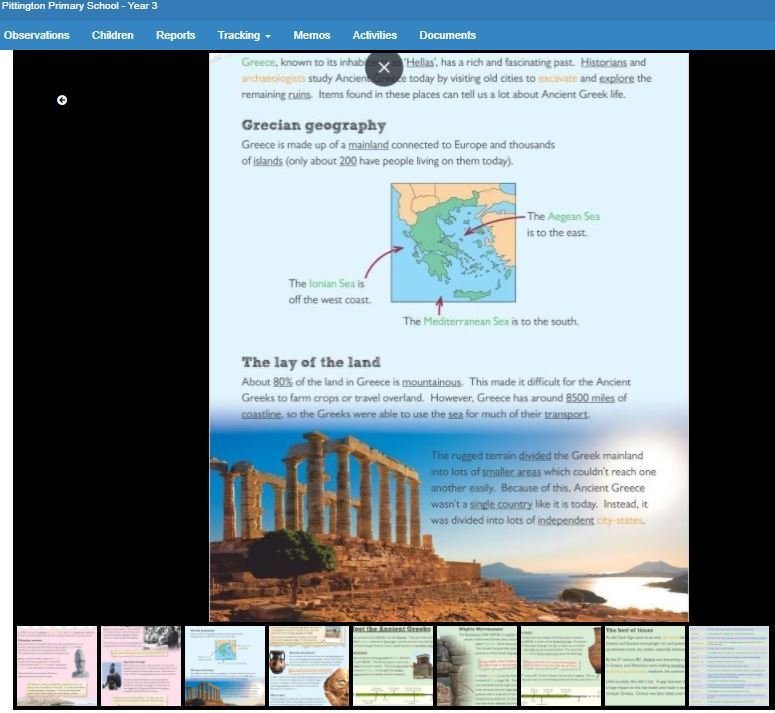Click the 'Mediterranean Sea' label text
The width and height of the screenshot is (775, 713).
coord(466,322)
